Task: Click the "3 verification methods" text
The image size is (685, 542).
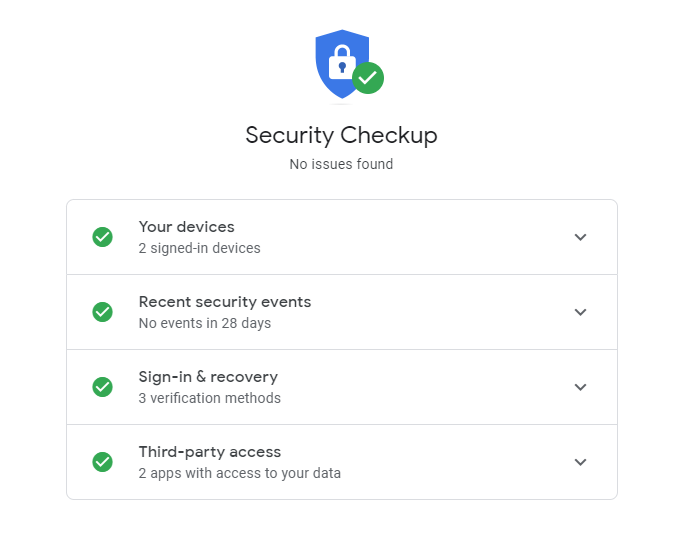Action: pyautogui.click(x=209, y=398)
